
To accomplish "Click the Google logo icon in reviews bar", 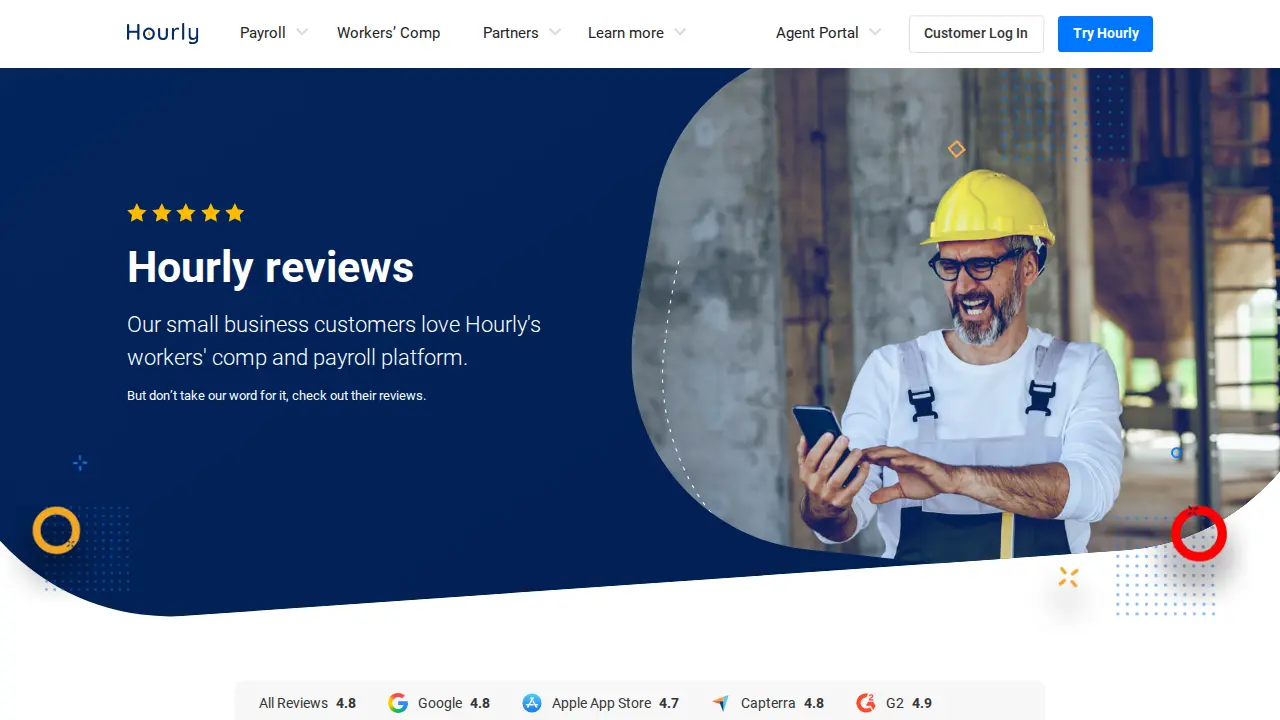I will coord(398,703).
